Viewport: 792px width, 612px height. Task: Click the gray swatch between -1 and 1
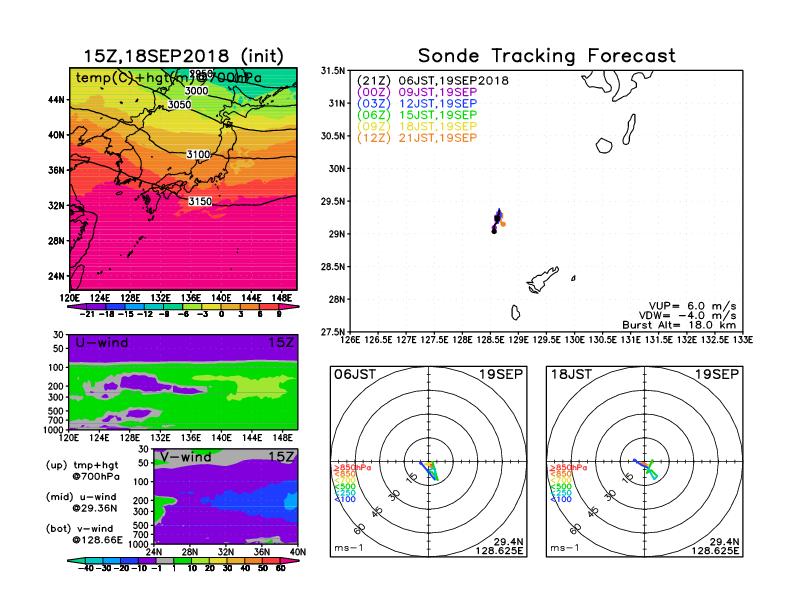point(164,561)
